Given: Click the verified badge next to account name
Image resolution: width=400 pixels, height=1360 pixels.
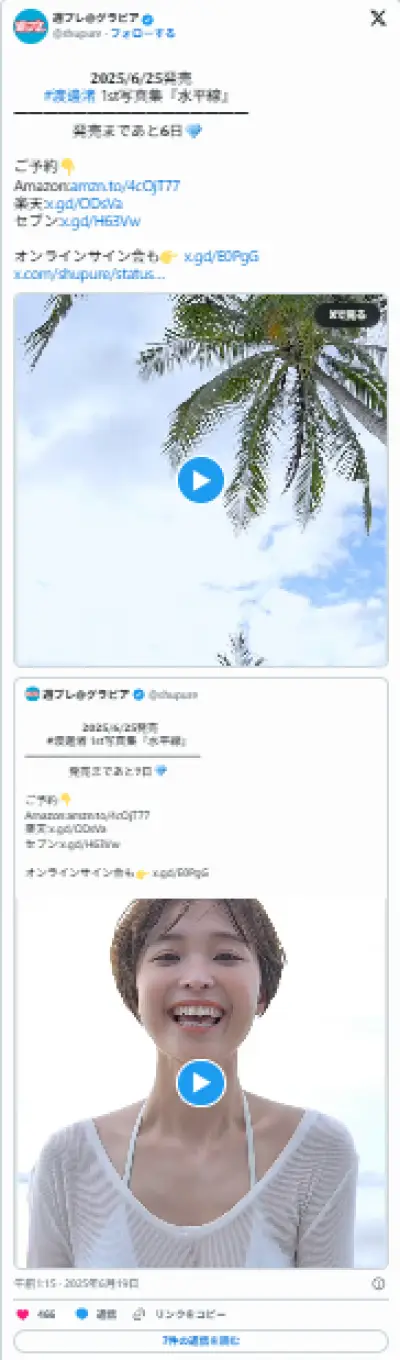Looking at the screenshot, I should (120, 19).
